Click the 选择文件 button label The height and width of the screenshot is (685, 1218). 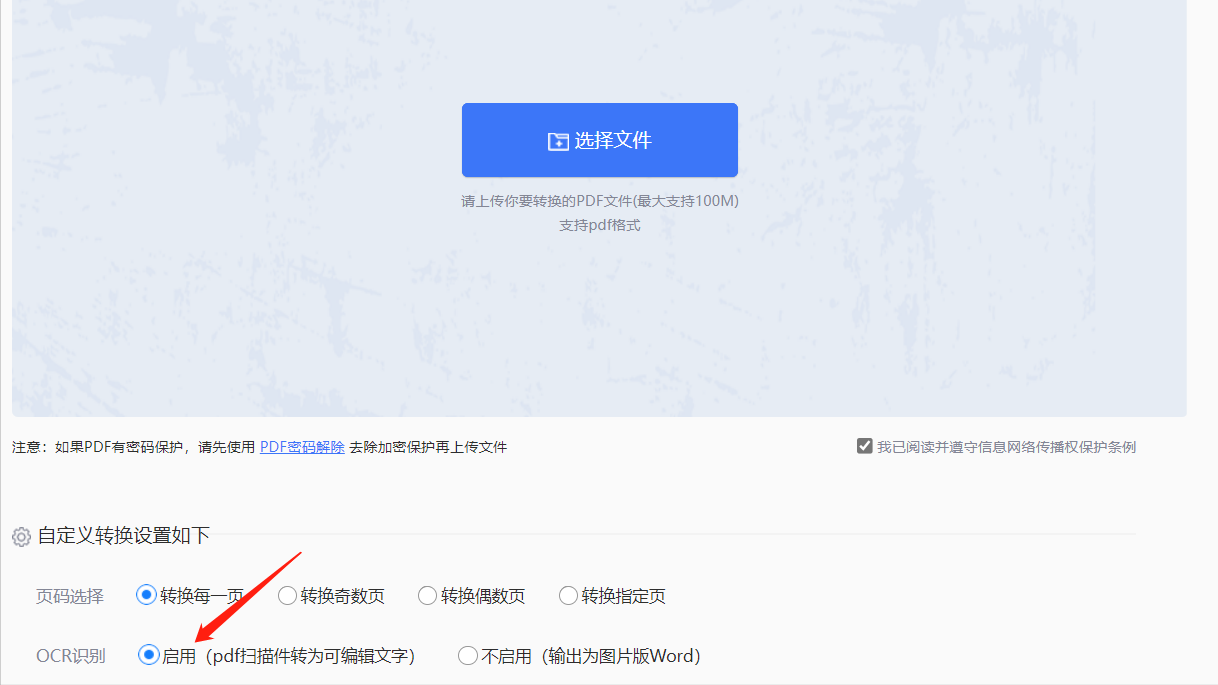point(613,141)
